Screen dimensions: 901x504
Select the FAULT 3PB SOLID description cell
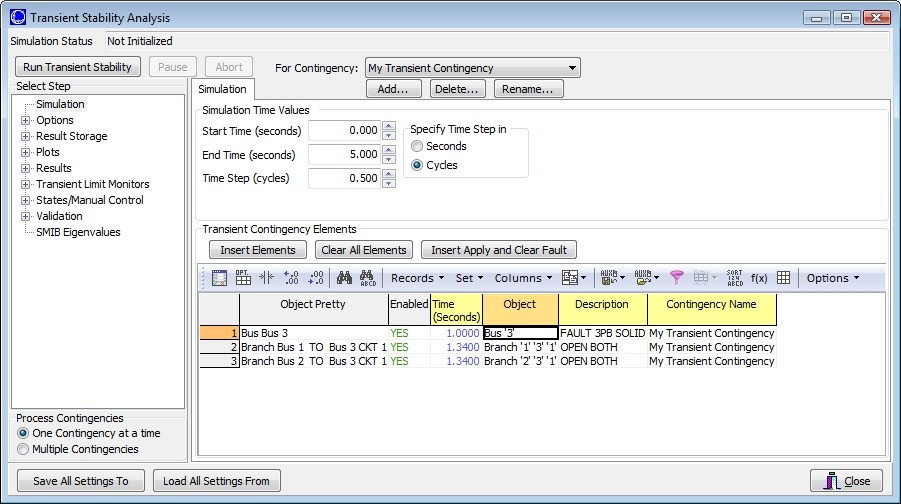[602, 333]
